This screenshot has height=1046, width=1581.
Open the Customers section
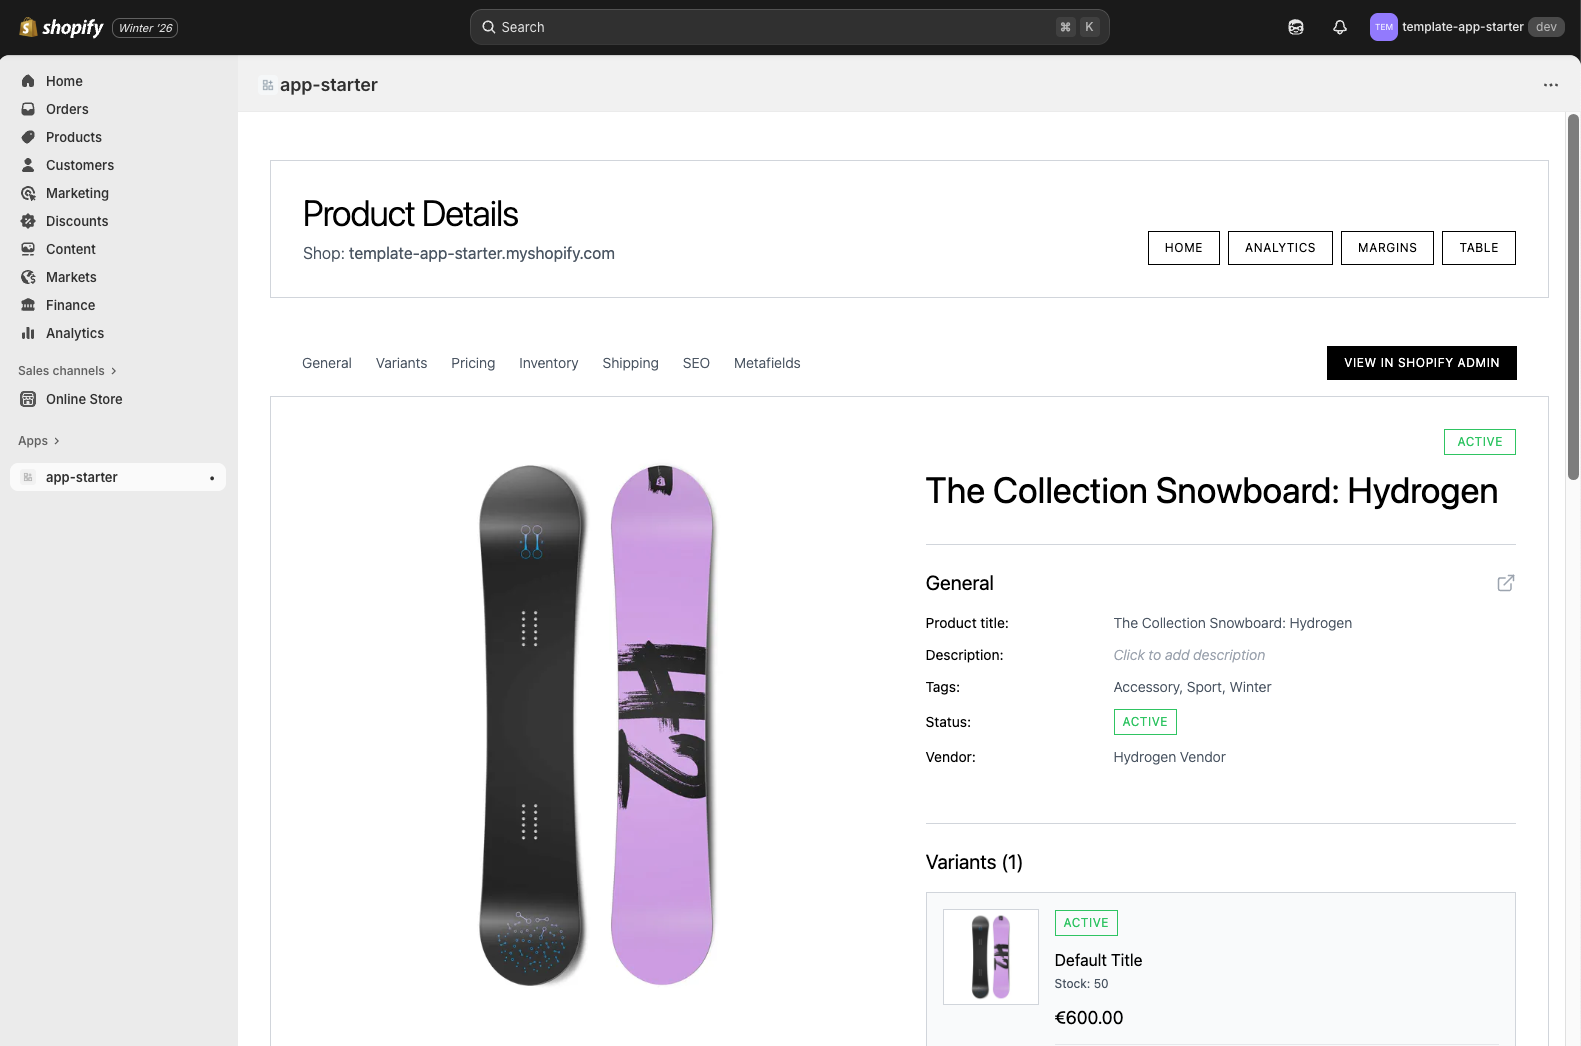point(79,165)
